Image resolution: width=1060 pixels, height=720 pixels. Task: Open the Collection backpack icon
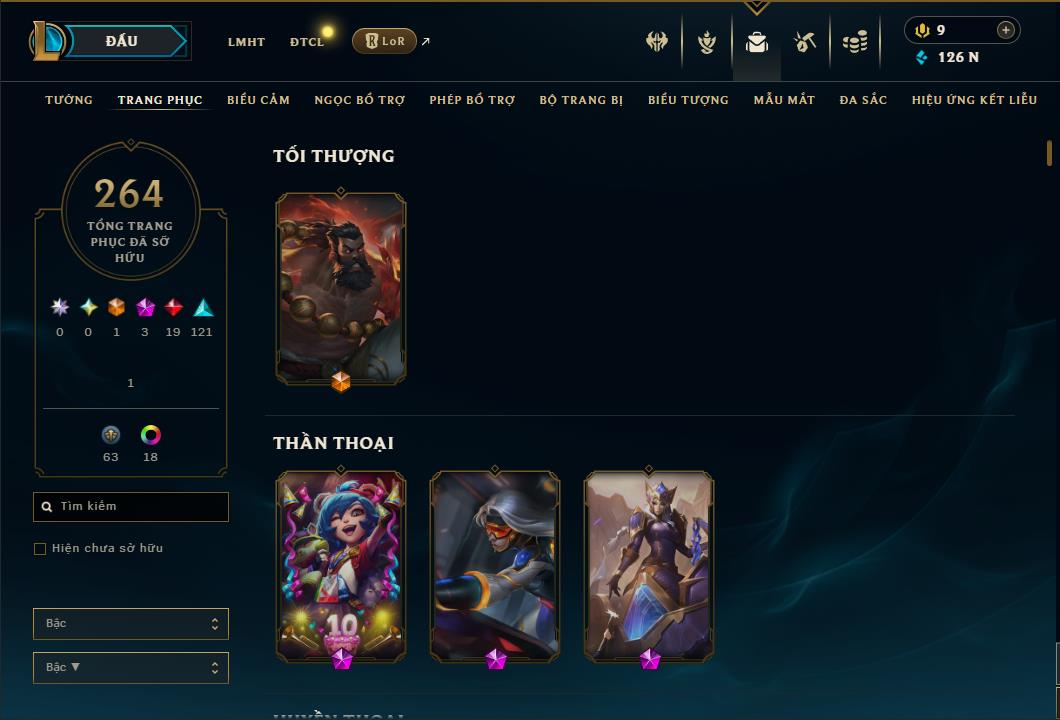tap(757, 43)
